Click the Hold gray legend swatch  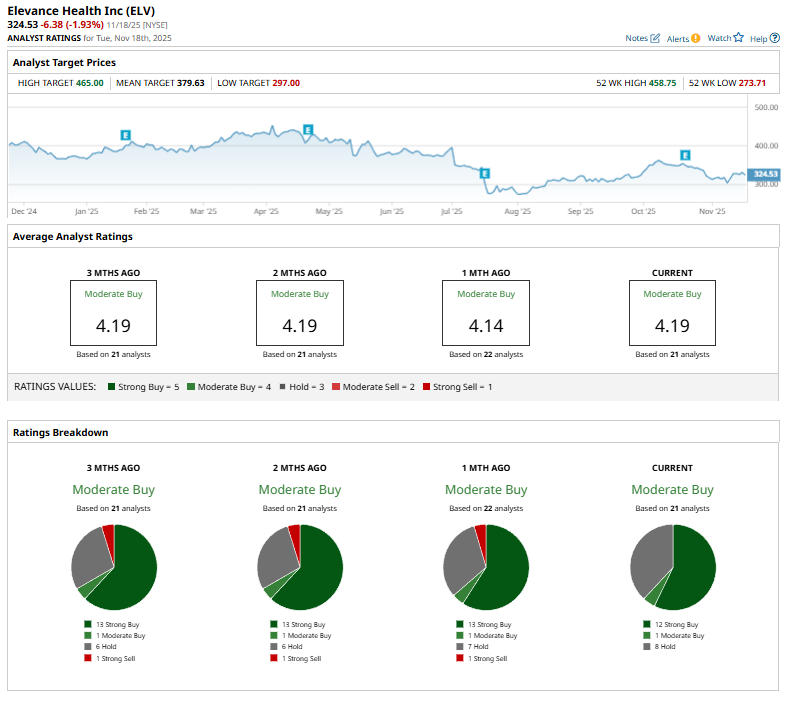tap(283, 387)
